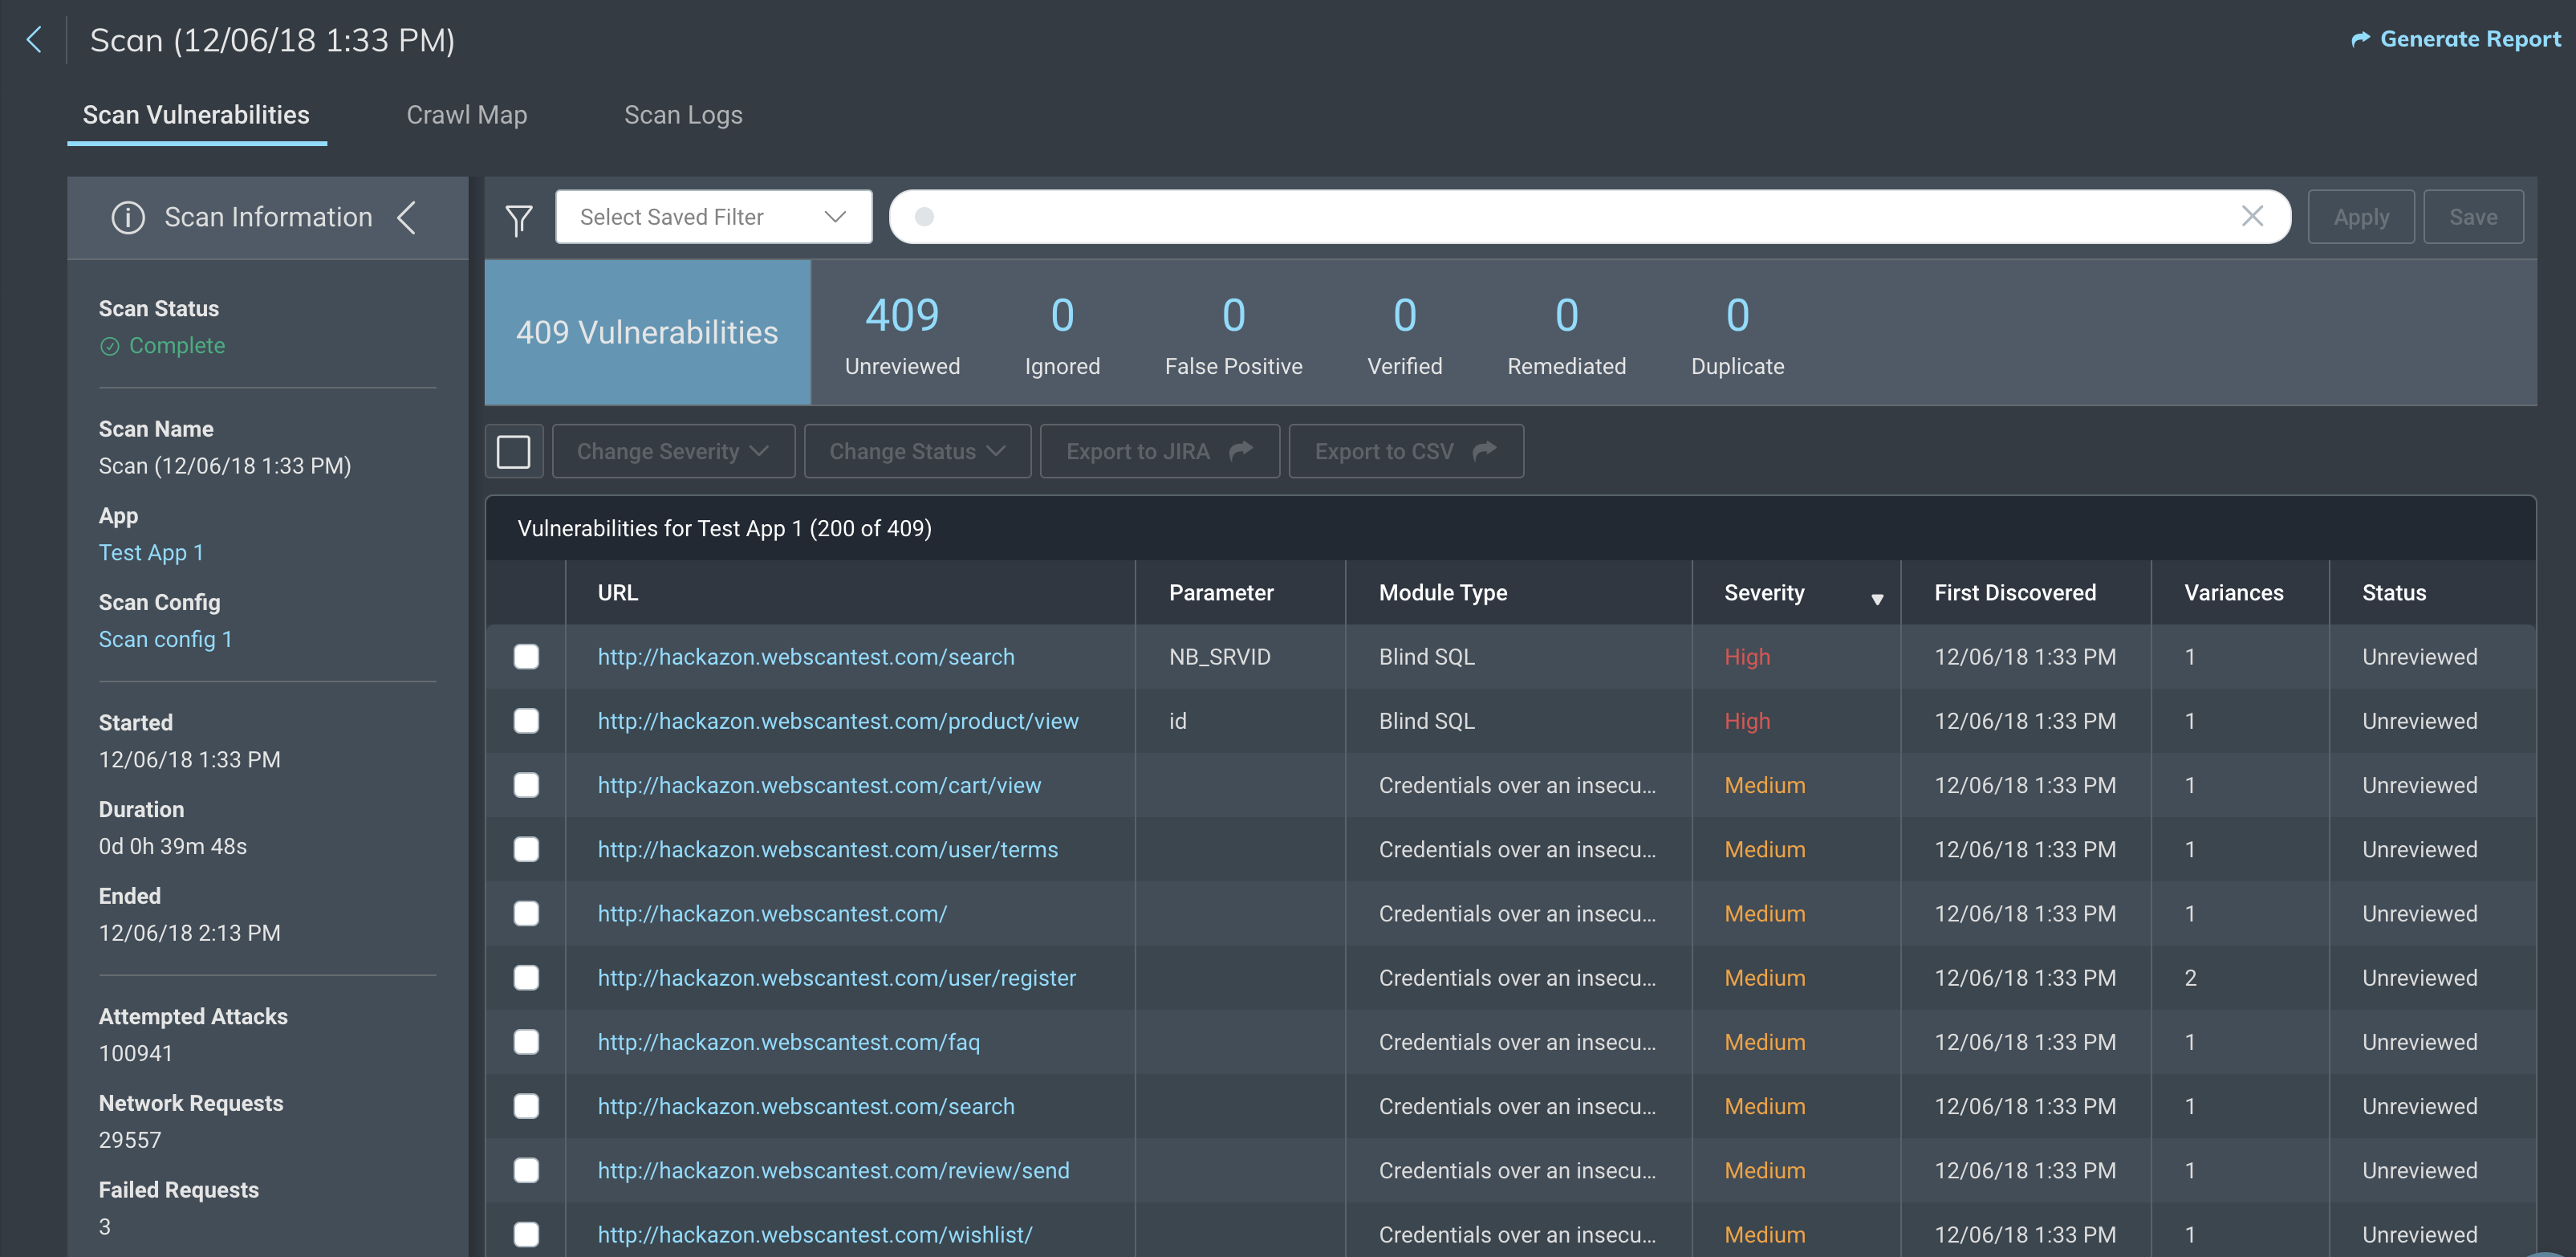Image resolution: width=2576 pixels, height=1257 pixels.
Task: Clear the filter search with X icon
Action: (x=2252, y=216)
